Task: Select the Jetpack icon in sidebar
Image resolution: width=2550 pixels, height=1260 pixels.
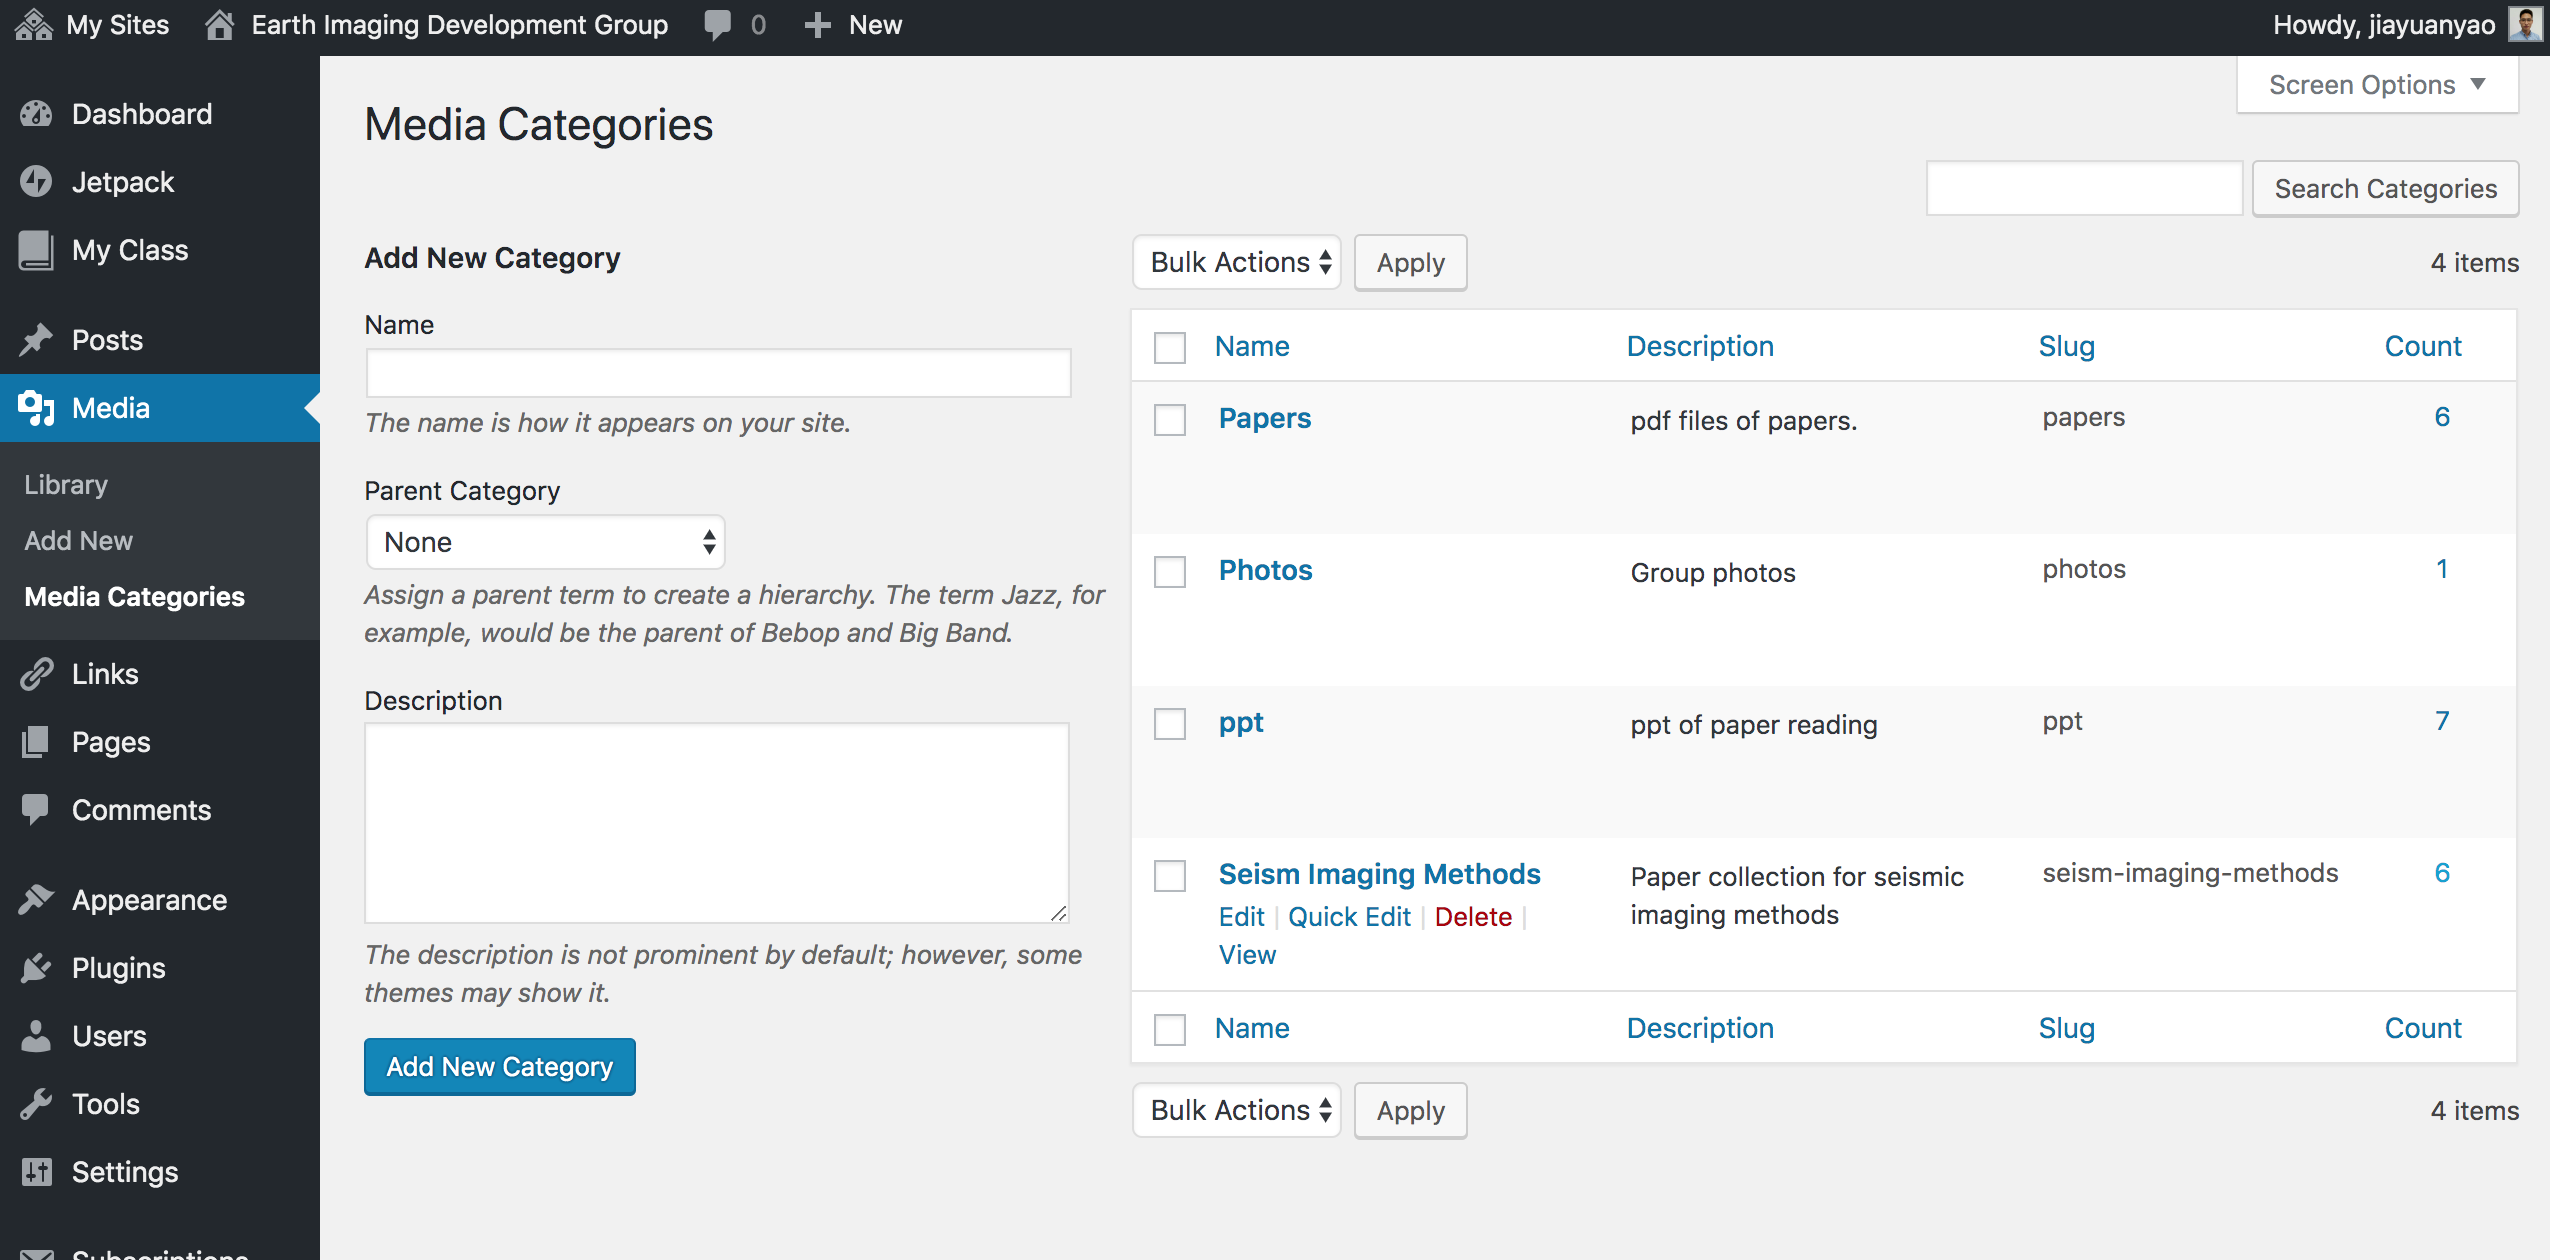Action: 36,181
